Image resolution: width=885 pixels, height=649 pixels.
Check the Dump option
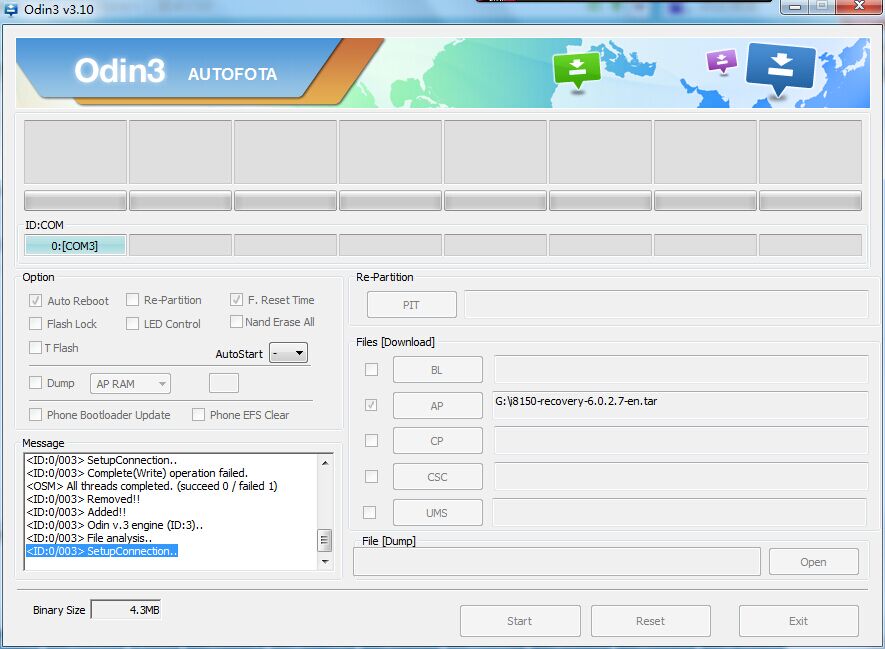36,383
